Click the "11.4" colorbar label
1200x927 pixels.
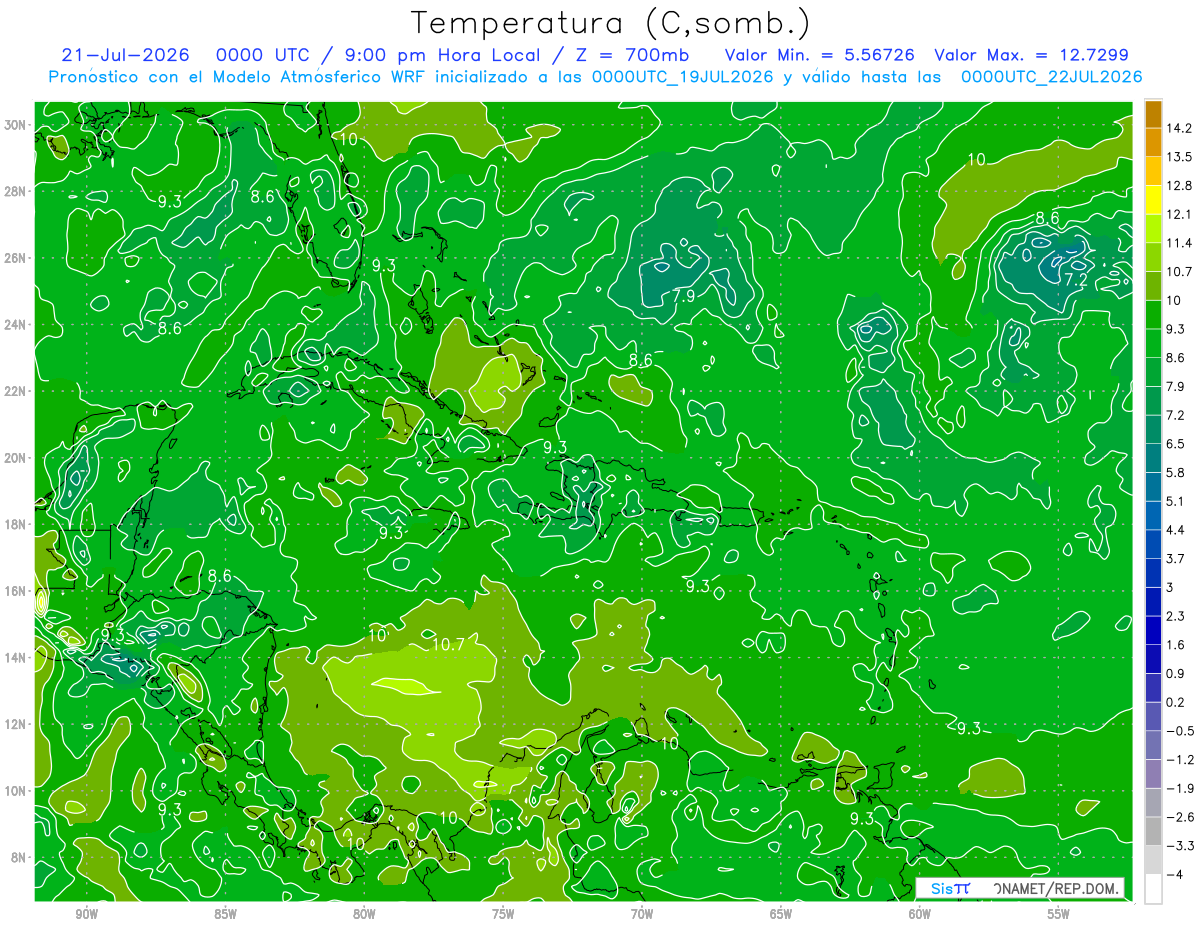[x=1179, y=243]
